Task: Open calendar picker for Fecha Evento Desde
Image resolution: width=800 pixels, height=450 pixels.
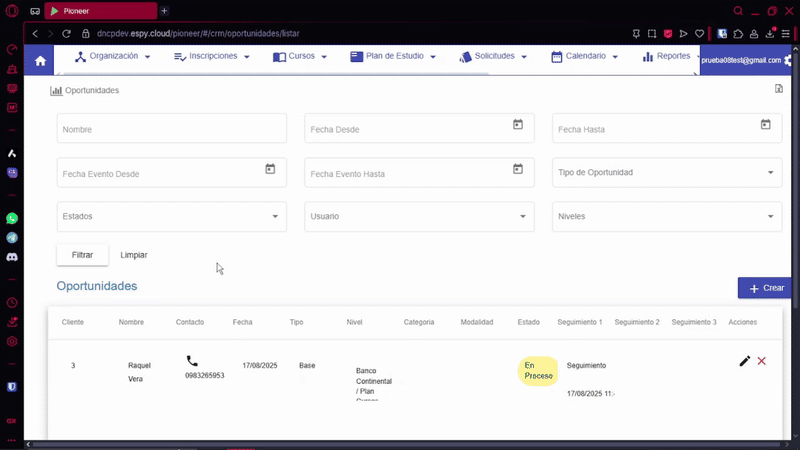Action: tap(270, 170)
